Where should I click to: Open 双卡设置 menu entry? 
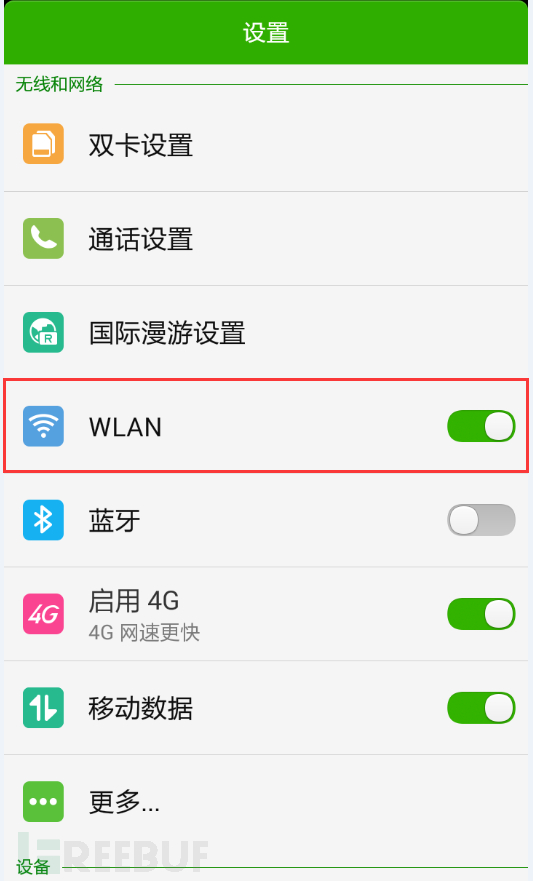click(x=141, y=145)
